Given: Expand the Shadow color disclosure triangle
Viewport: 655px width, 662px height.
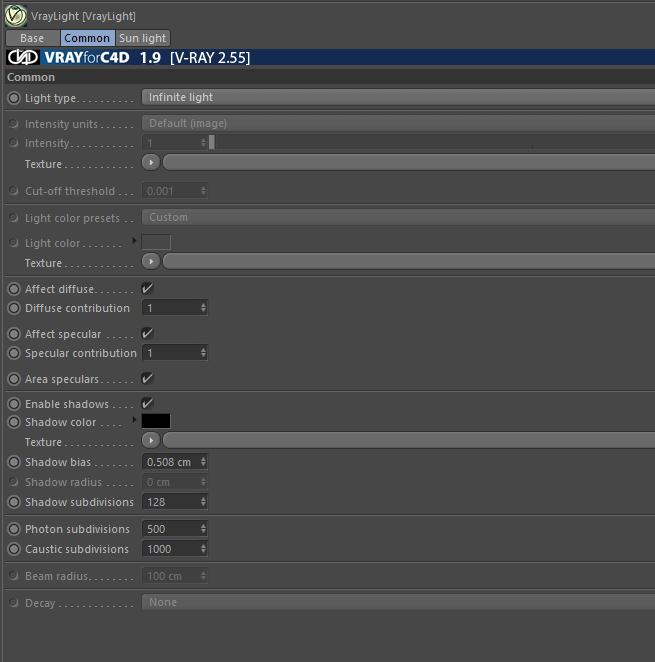Looking at the screenshot, I should point(134,420).
